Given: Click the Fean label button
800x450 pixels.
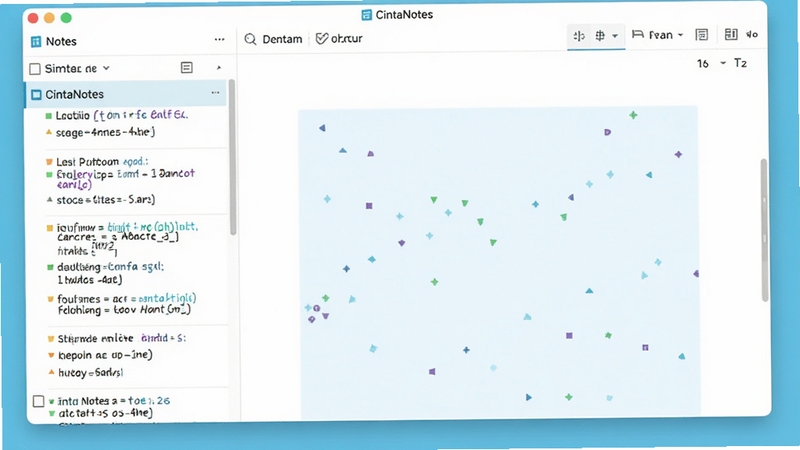Looking at the screenshot, I should pos(661,35).
